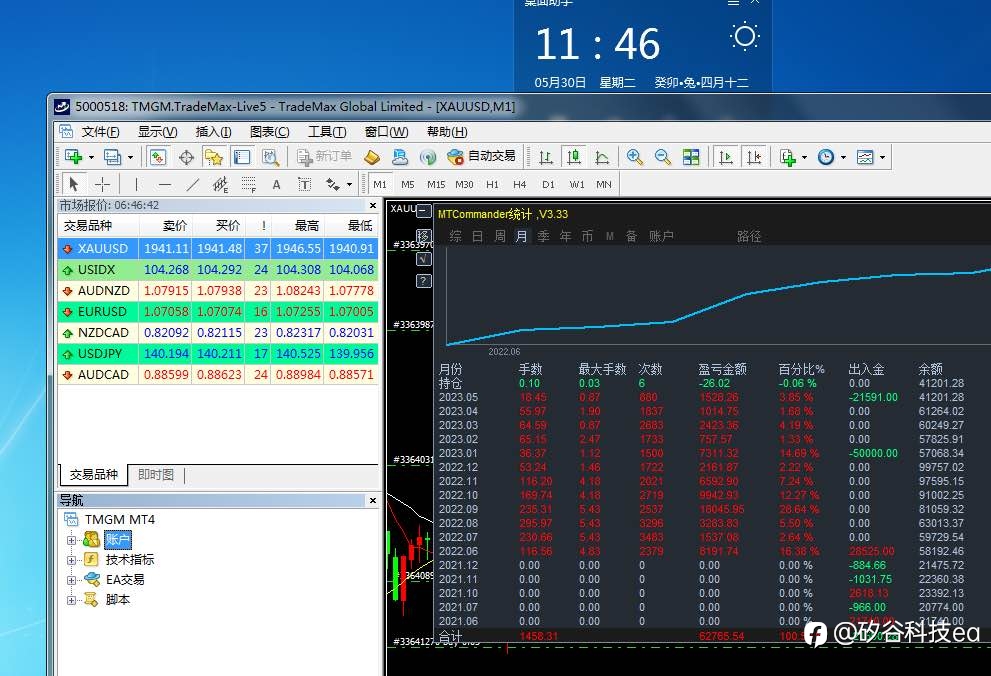Select the XAUUSD row in Market Watch
Screen dimensions: 991x676
[x=218, y=248]
